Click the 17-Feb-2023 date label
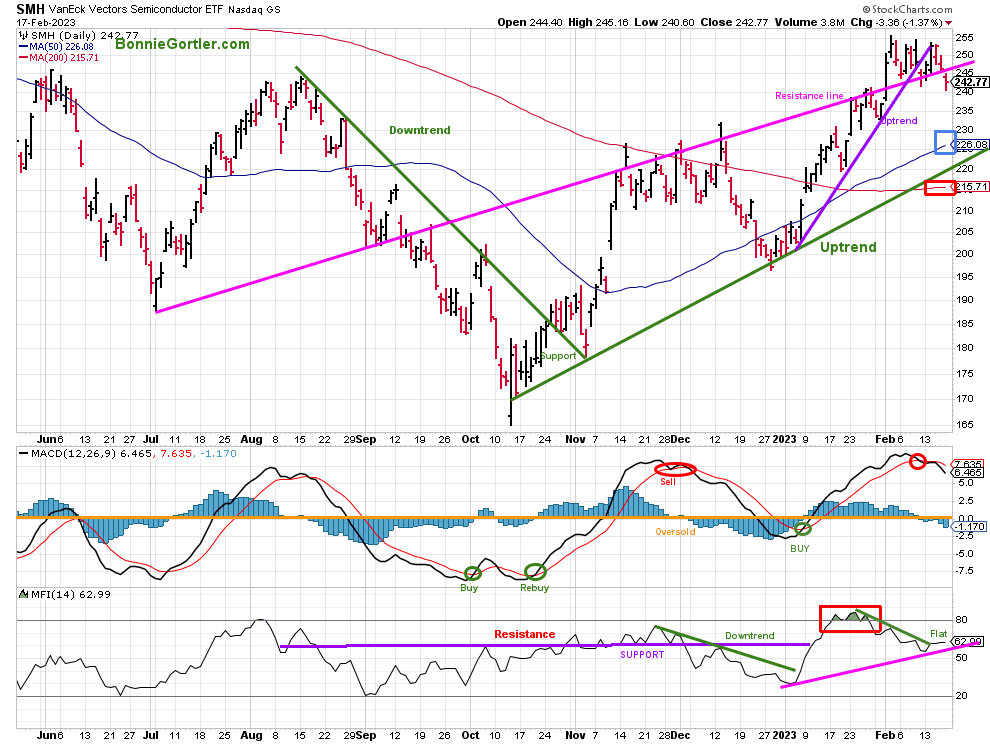This screenshot has height=744, width=990. [x=45, y=23]
